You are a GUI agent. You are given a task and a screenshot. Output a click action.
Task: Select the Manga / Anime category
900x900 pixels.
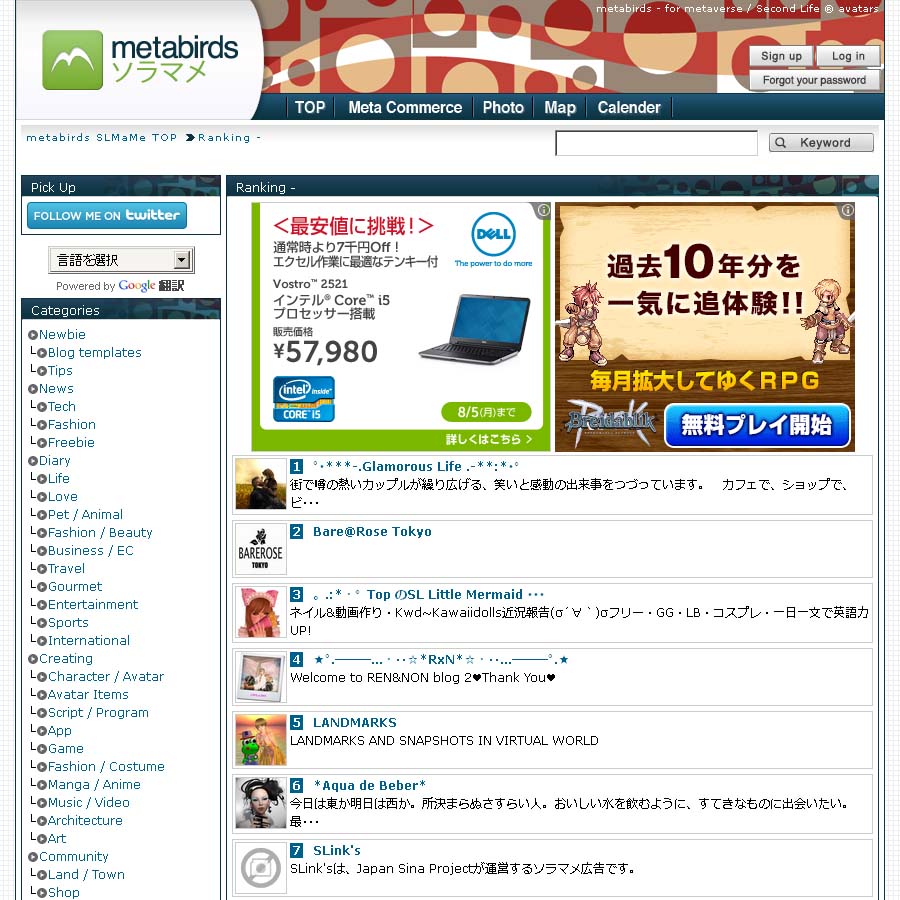[94, 785]
